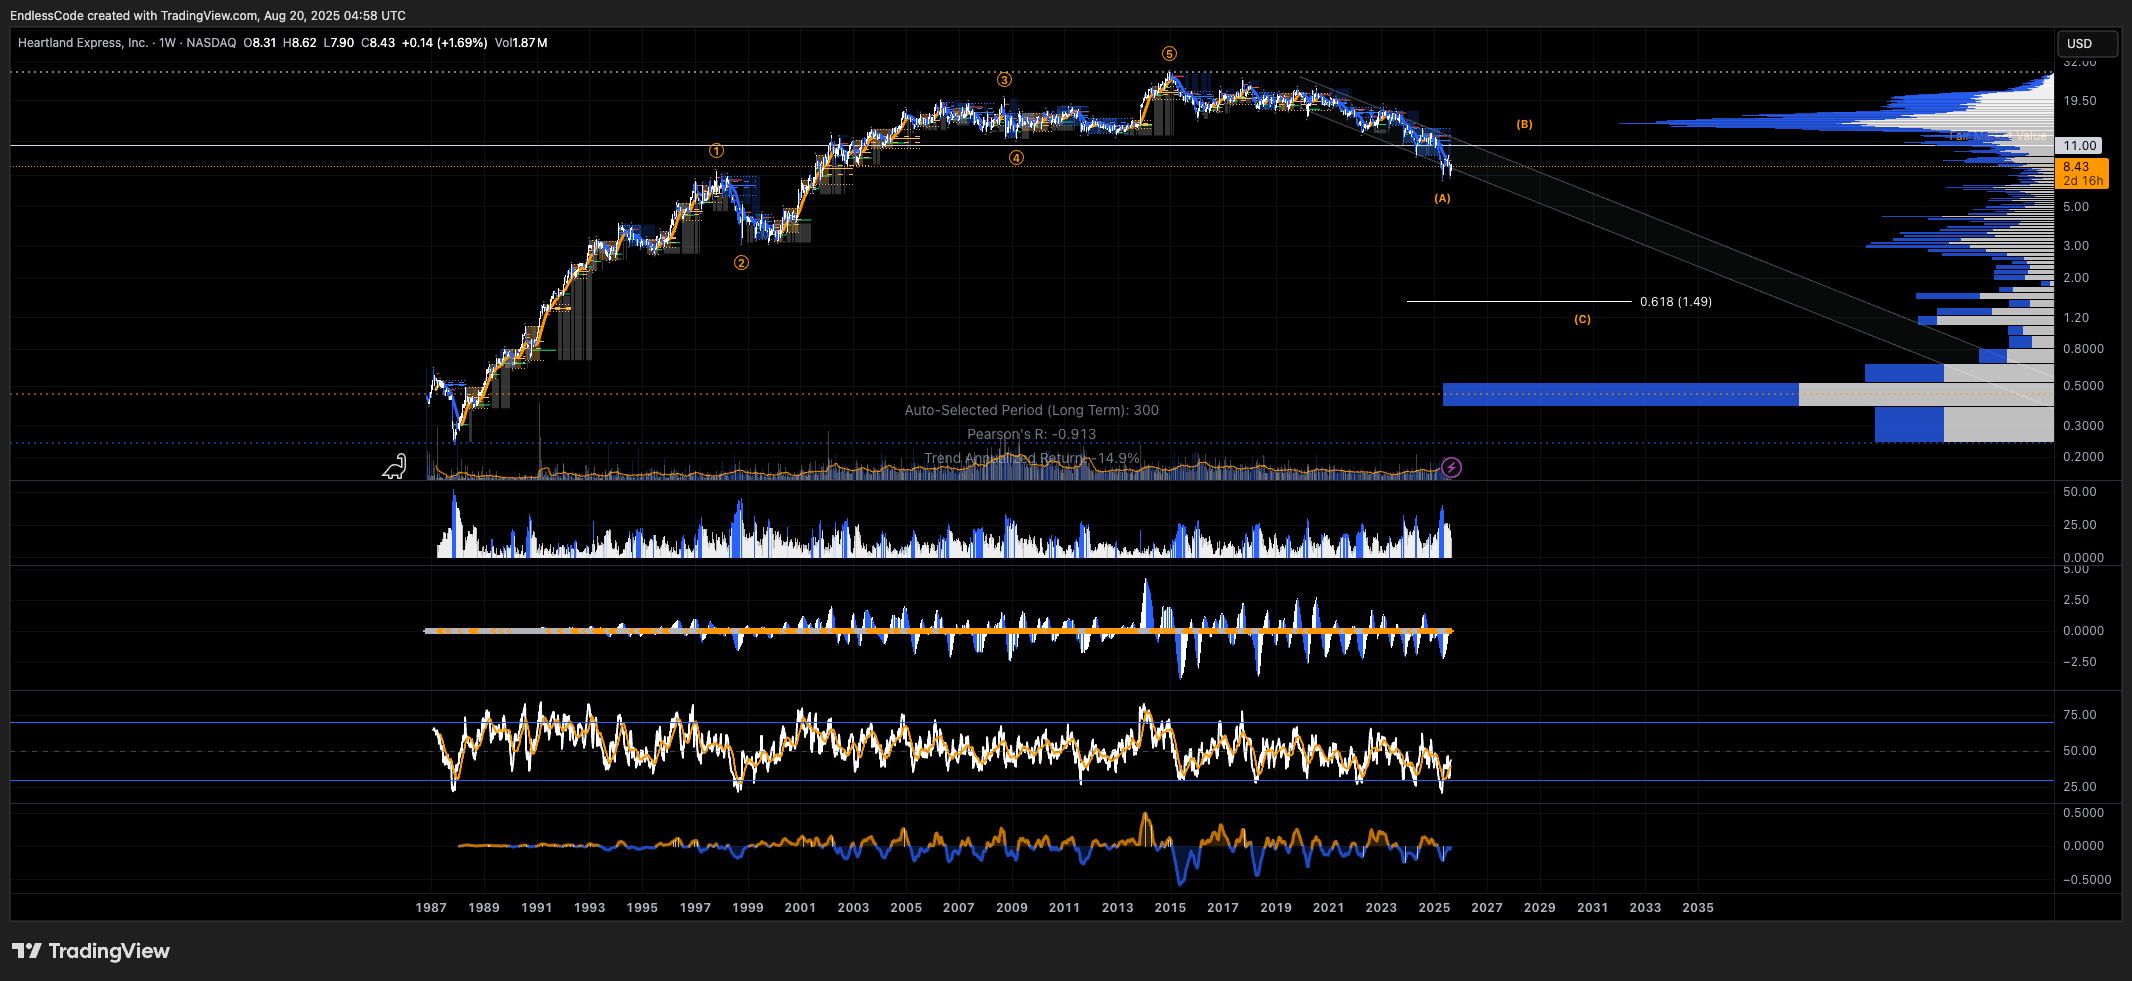This screenshot has height=981, width=2132.
Task: Click the 19.50 price axis label
Action: (2080, 101)
